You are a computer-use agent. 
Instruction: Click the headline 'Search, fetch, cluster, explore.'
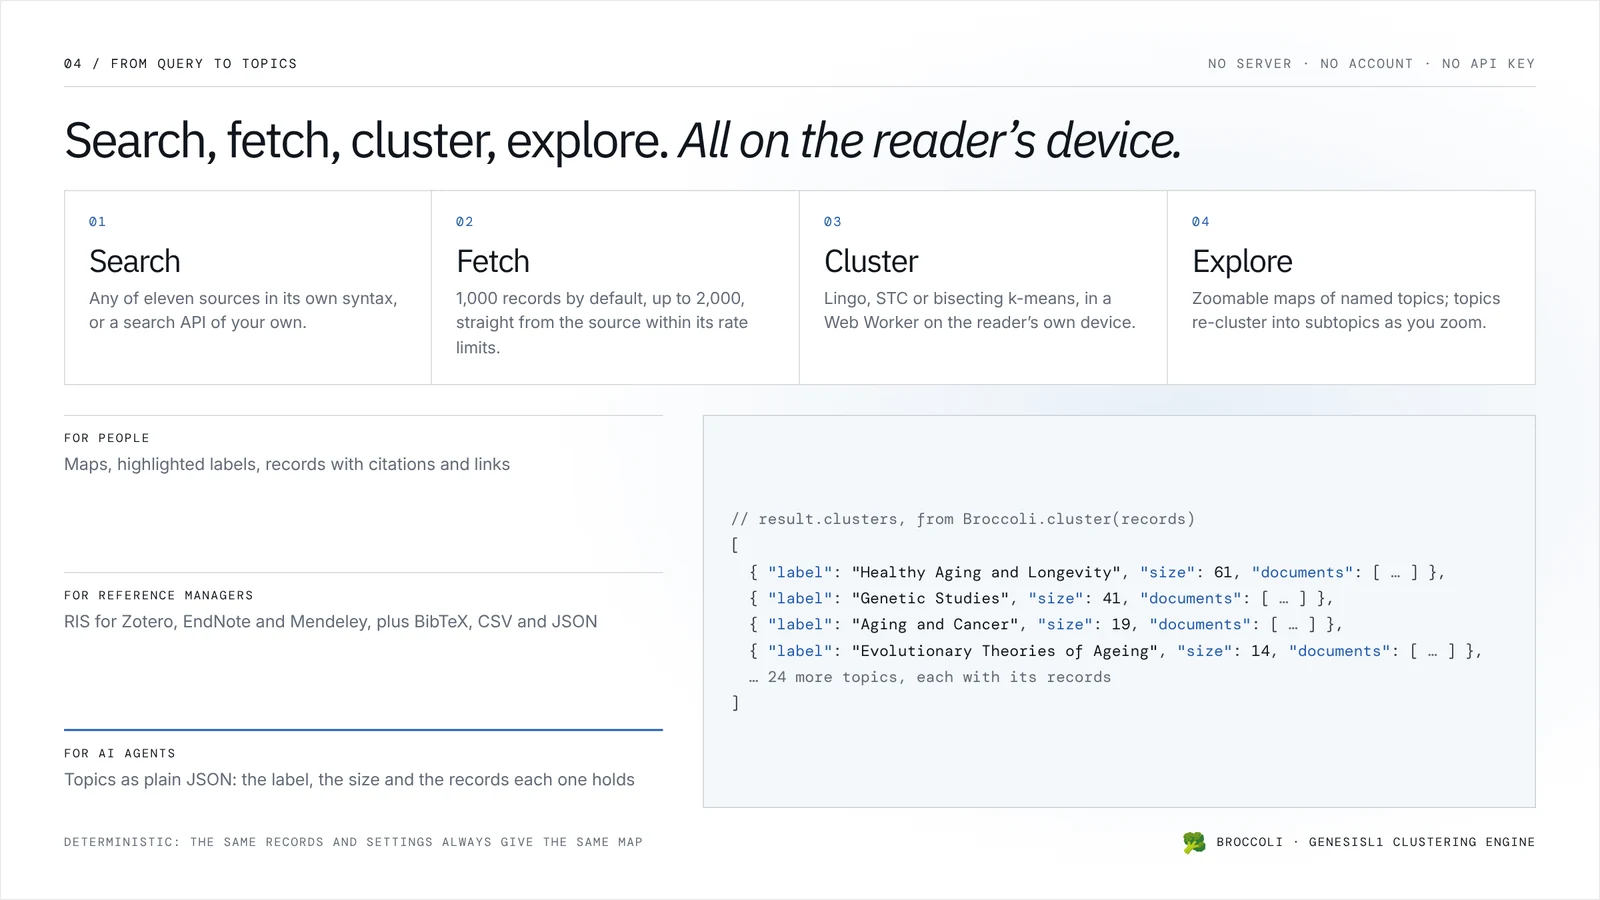(367, 140)
